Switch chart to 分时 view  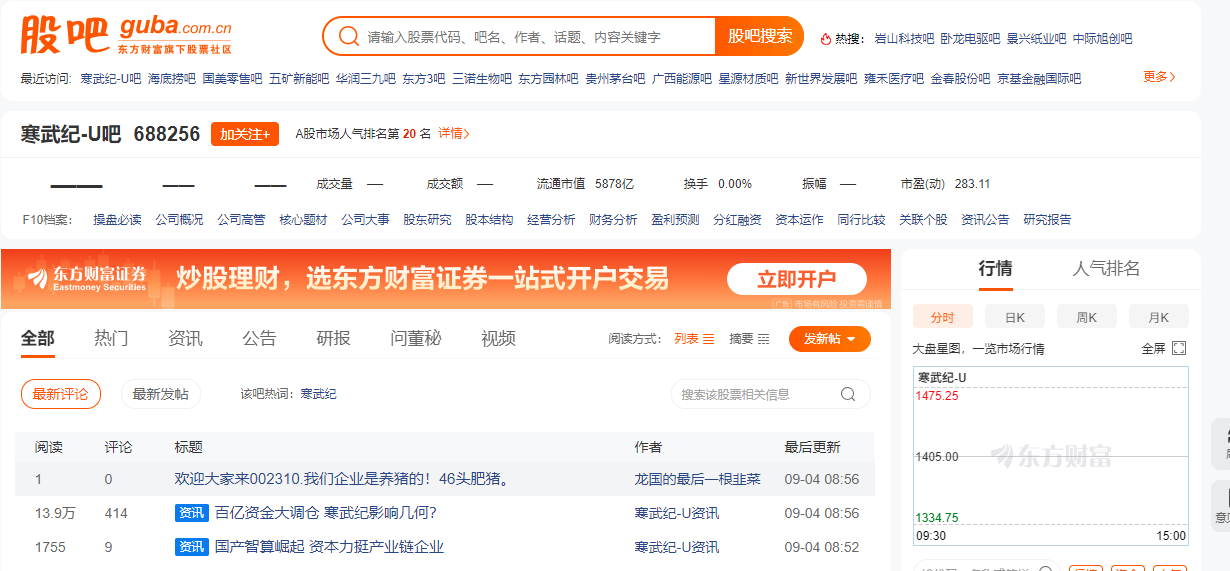point(943,317)
